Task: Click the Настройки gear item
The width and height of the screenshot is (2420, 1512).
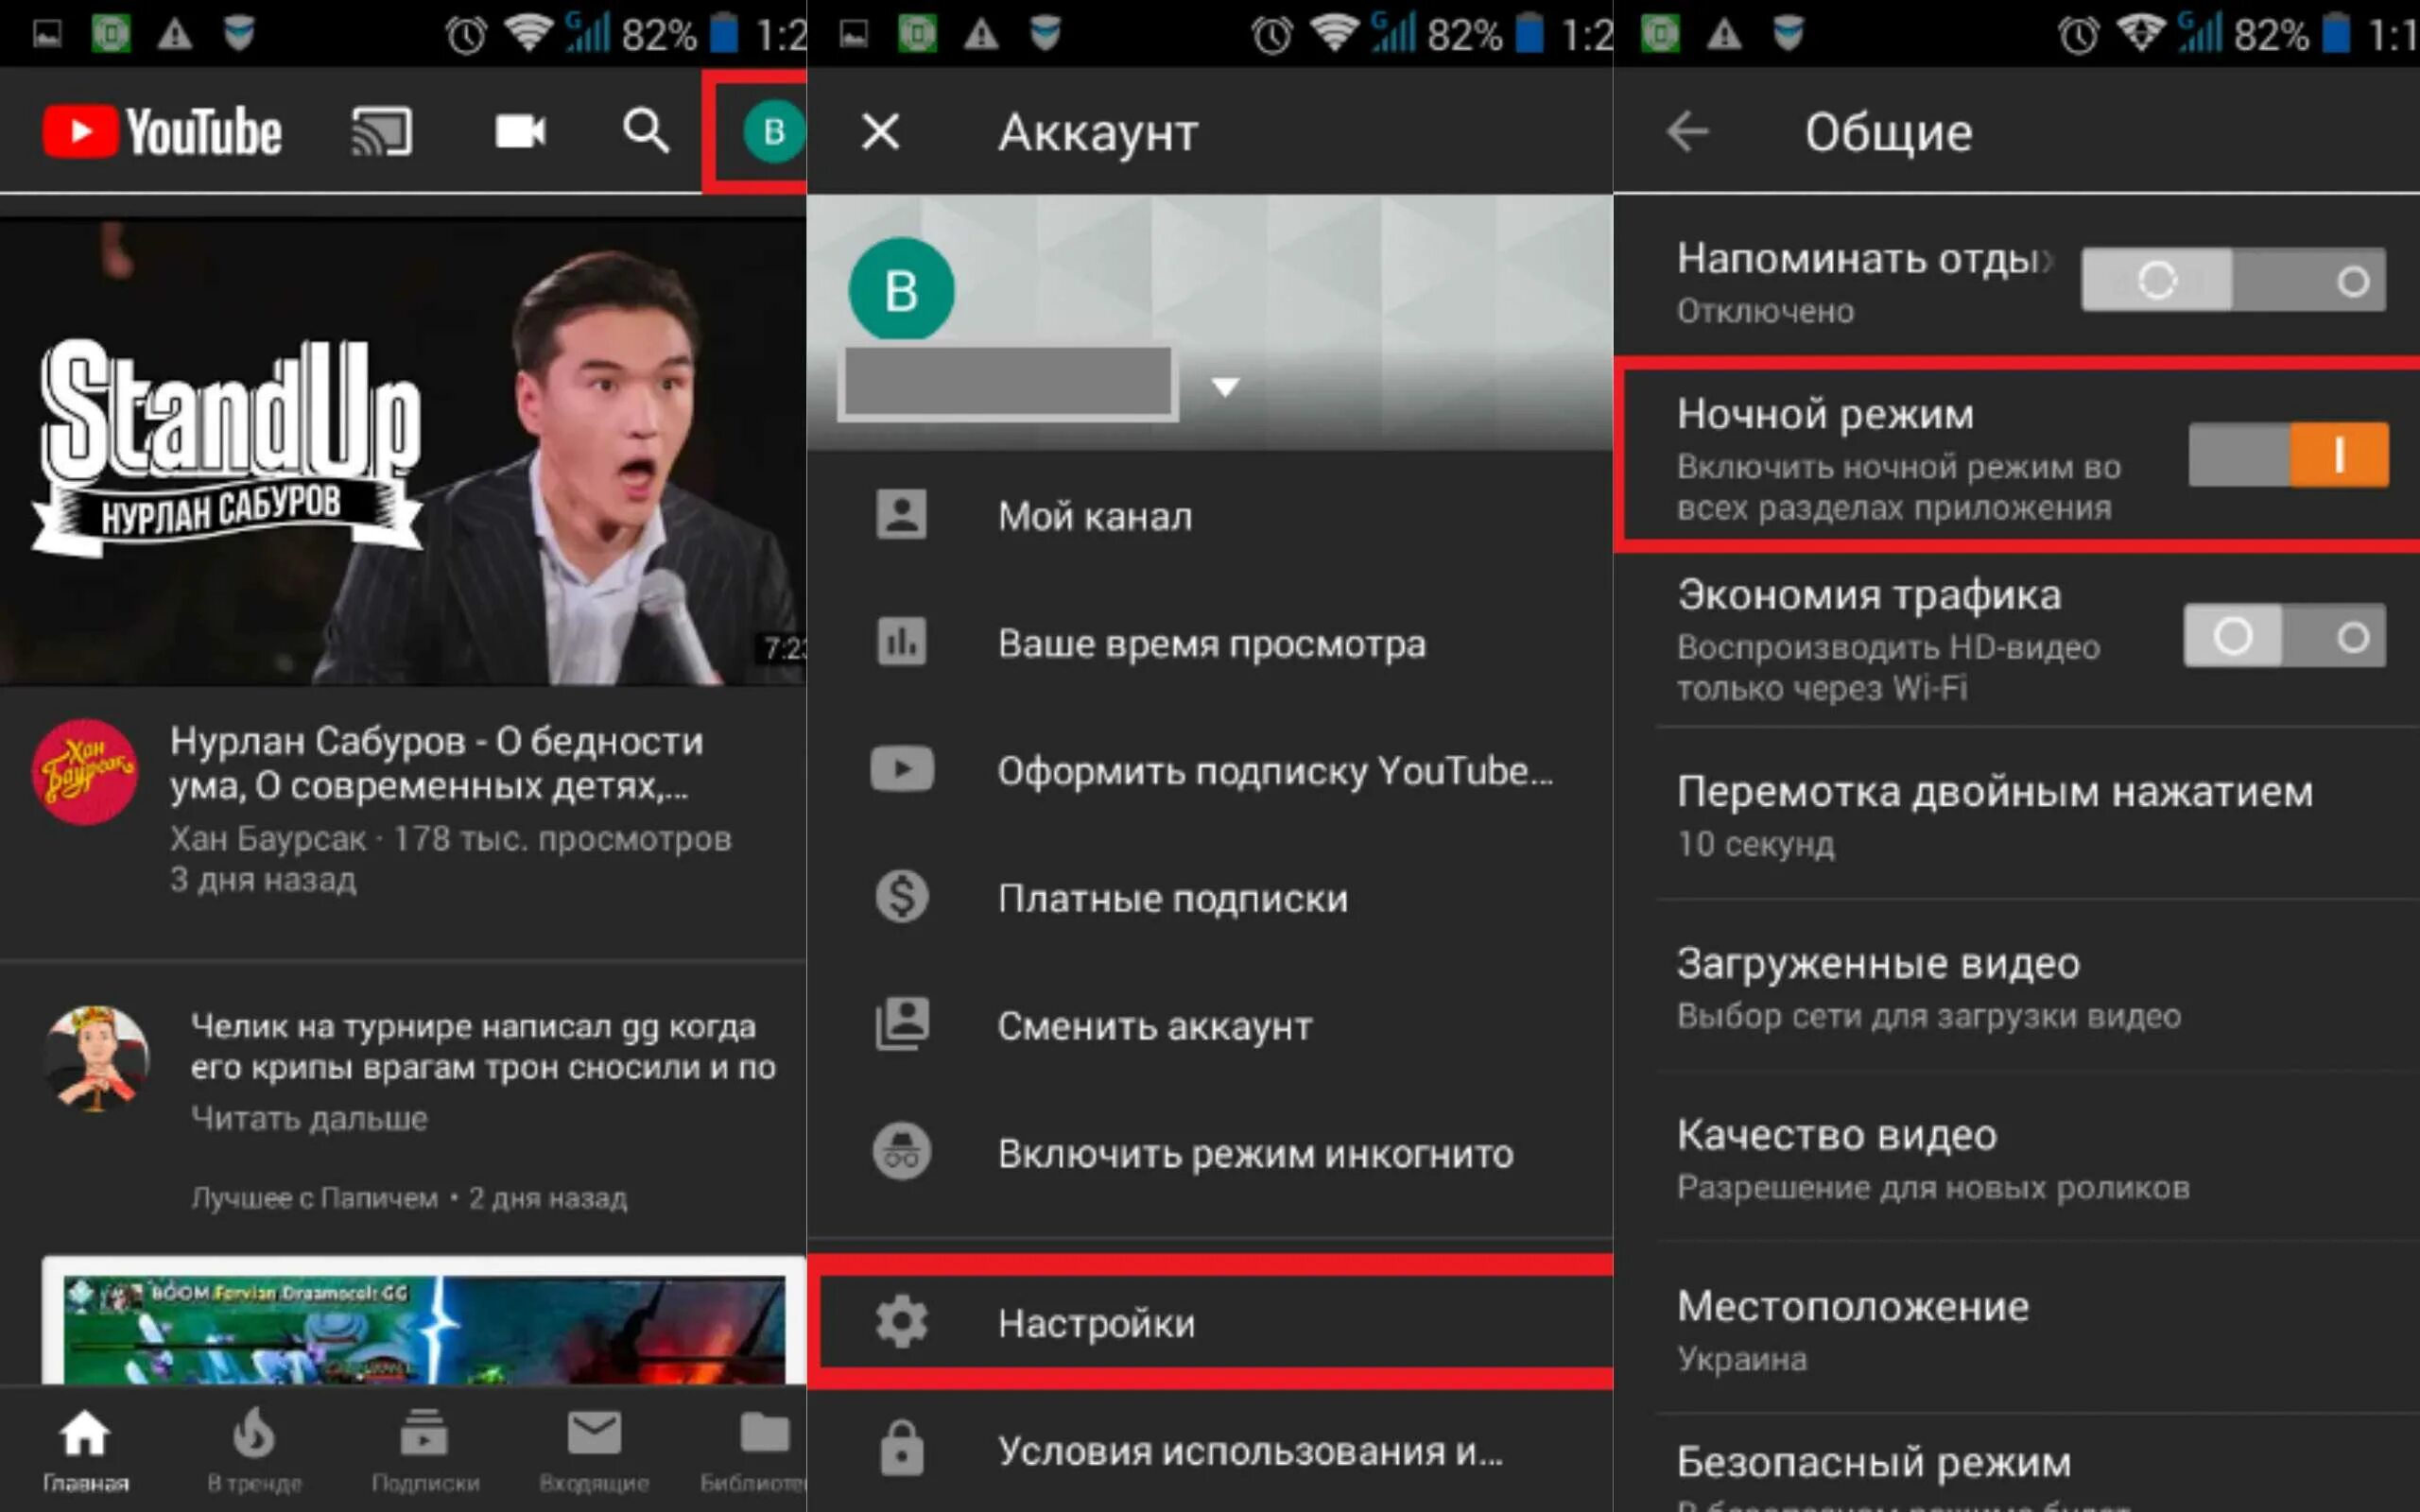Action: pos(1095,1322)
